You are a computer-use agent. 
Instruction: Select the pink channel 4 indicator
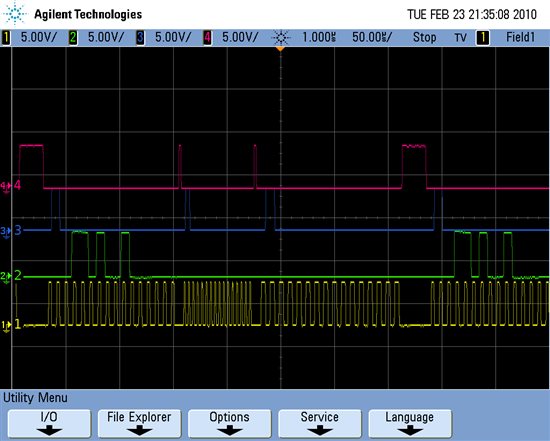click(x=207, y=37)
